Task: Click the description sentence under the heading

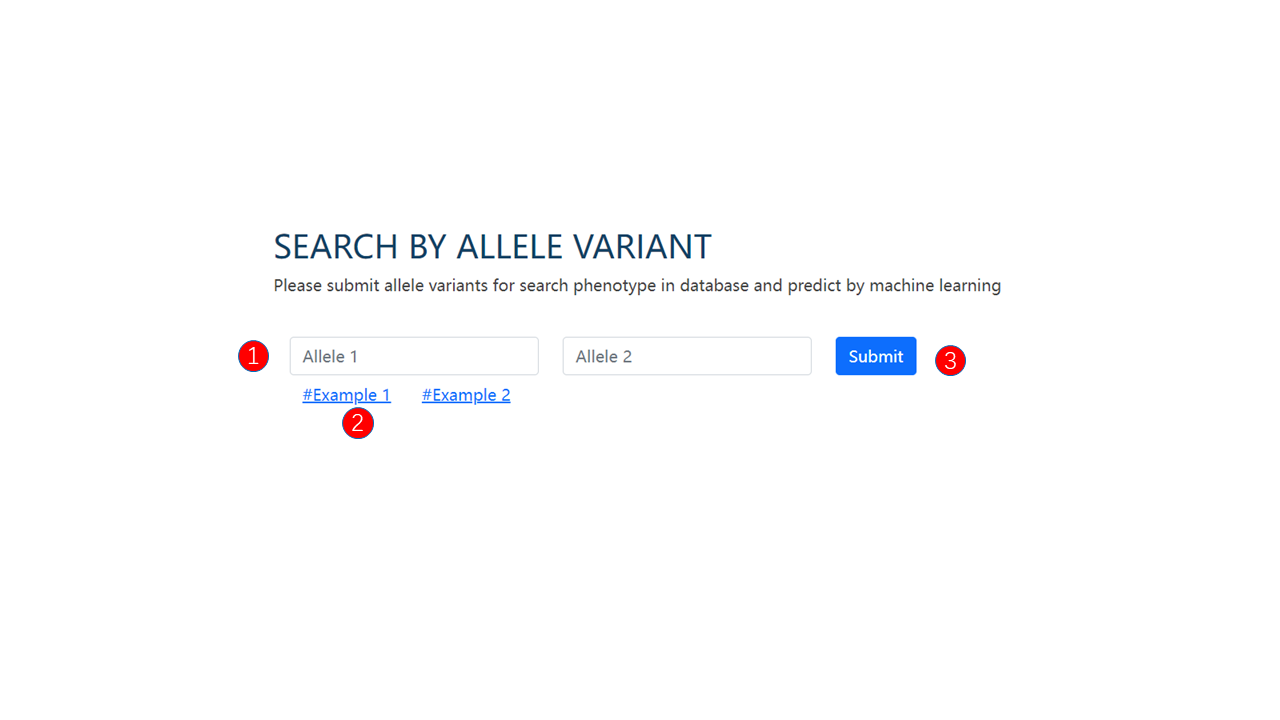Action: coord(637,286)
